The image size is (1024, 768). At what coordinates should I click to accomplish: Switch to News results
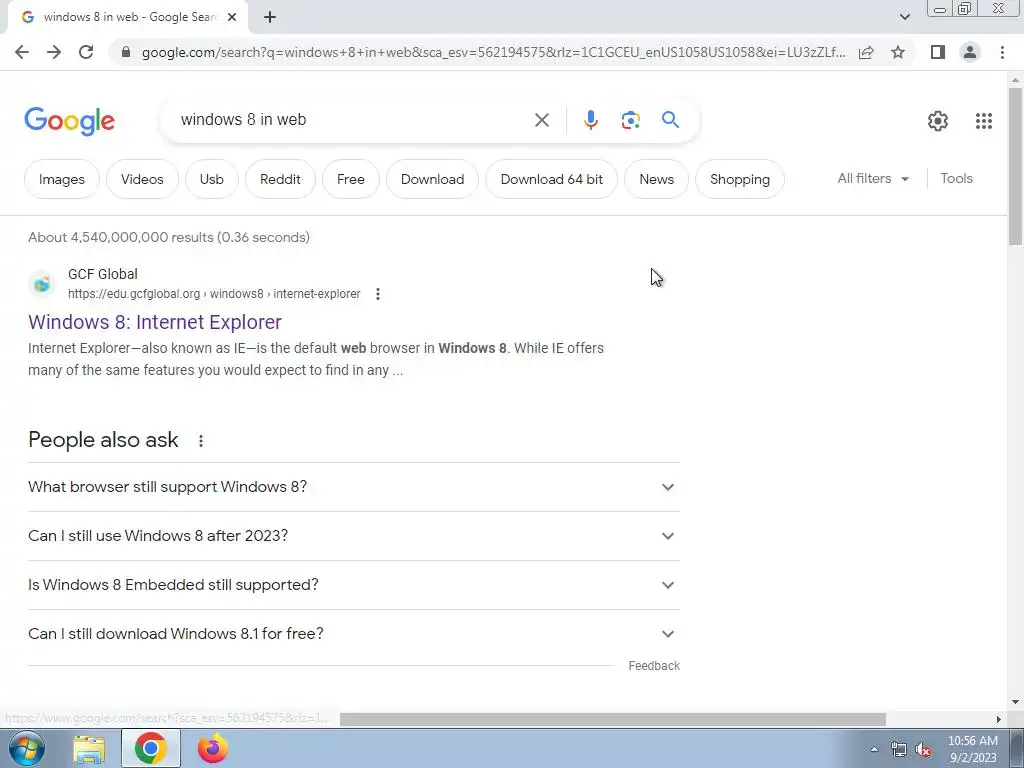point(656,179)
